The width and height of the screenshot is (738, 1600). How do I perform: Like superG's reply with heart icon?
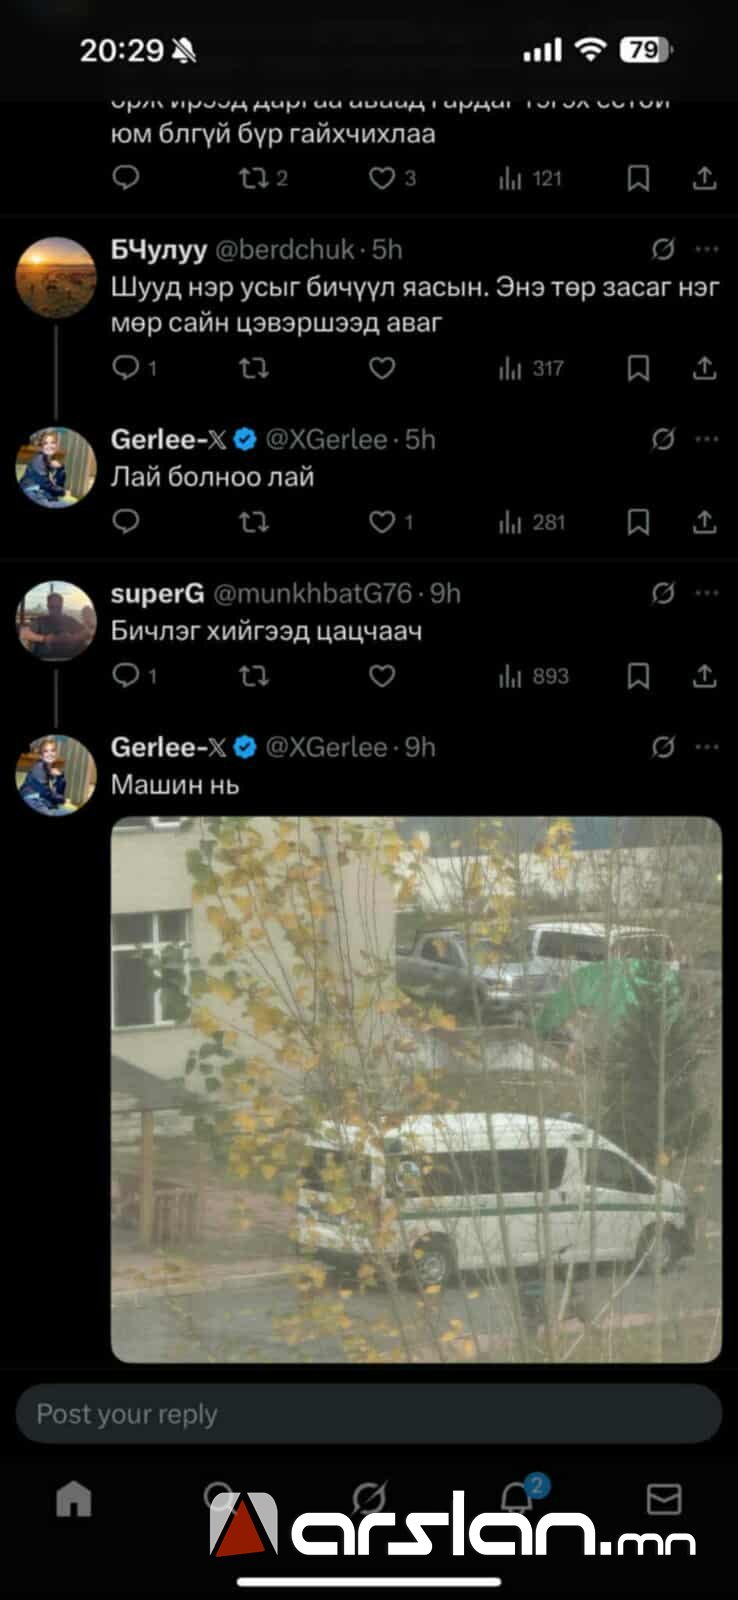tap(382, 677)
